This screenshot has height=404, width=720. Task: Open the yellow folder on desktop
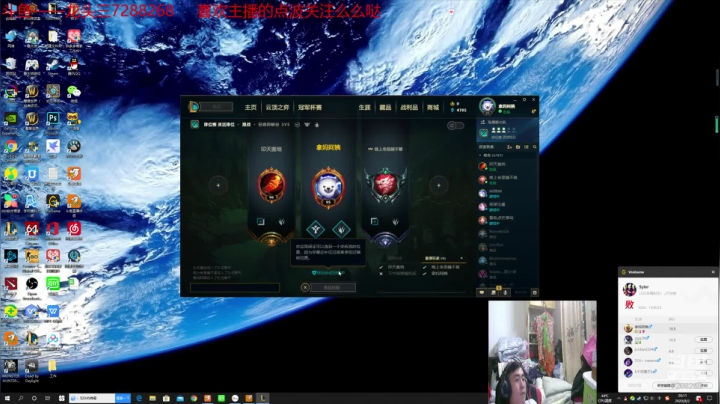click(x=53, y=368)
